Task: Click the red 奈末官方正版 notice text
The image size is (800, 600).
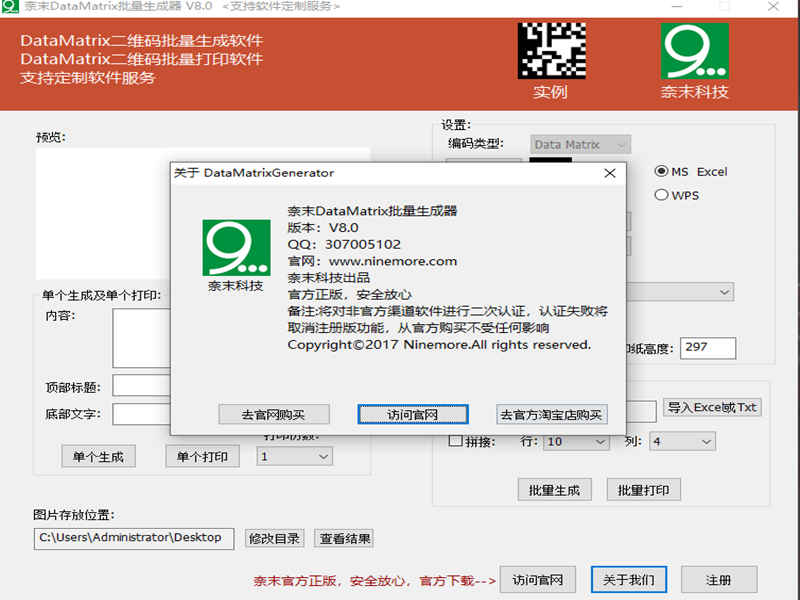Action: (x=375, y=581)
